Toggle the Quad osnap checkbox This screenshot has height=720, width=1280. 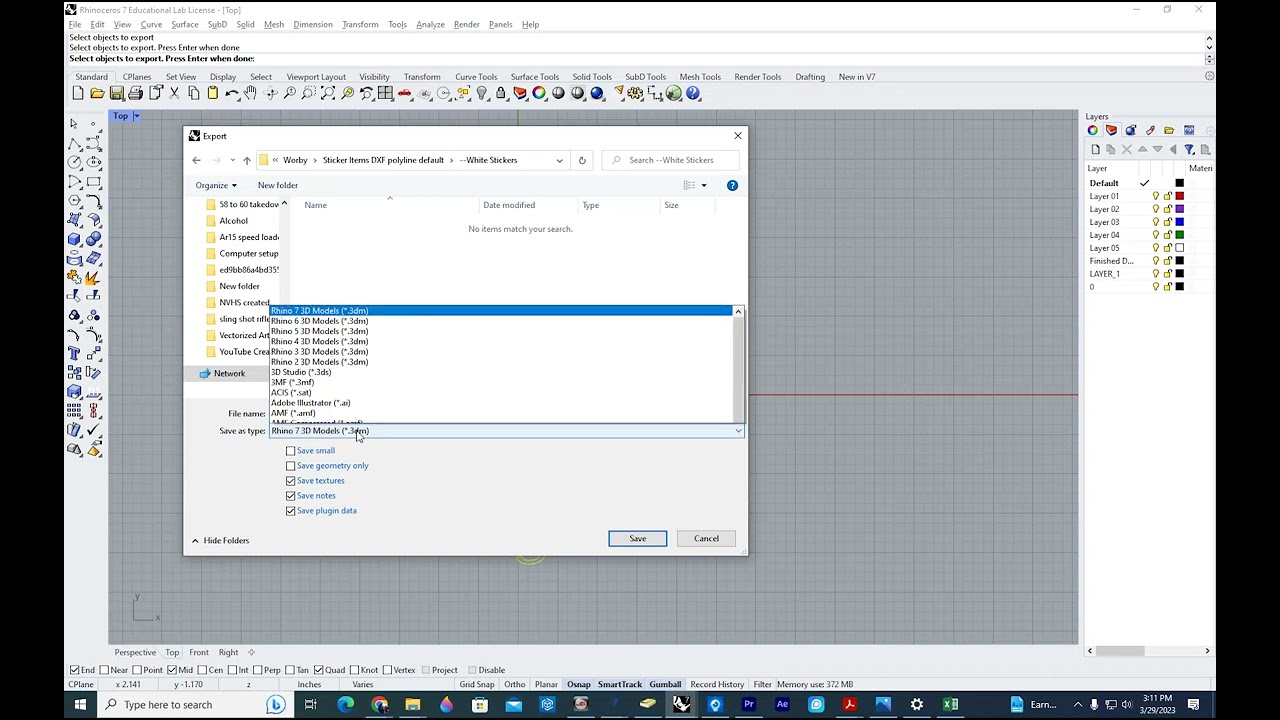click(318, 670)
